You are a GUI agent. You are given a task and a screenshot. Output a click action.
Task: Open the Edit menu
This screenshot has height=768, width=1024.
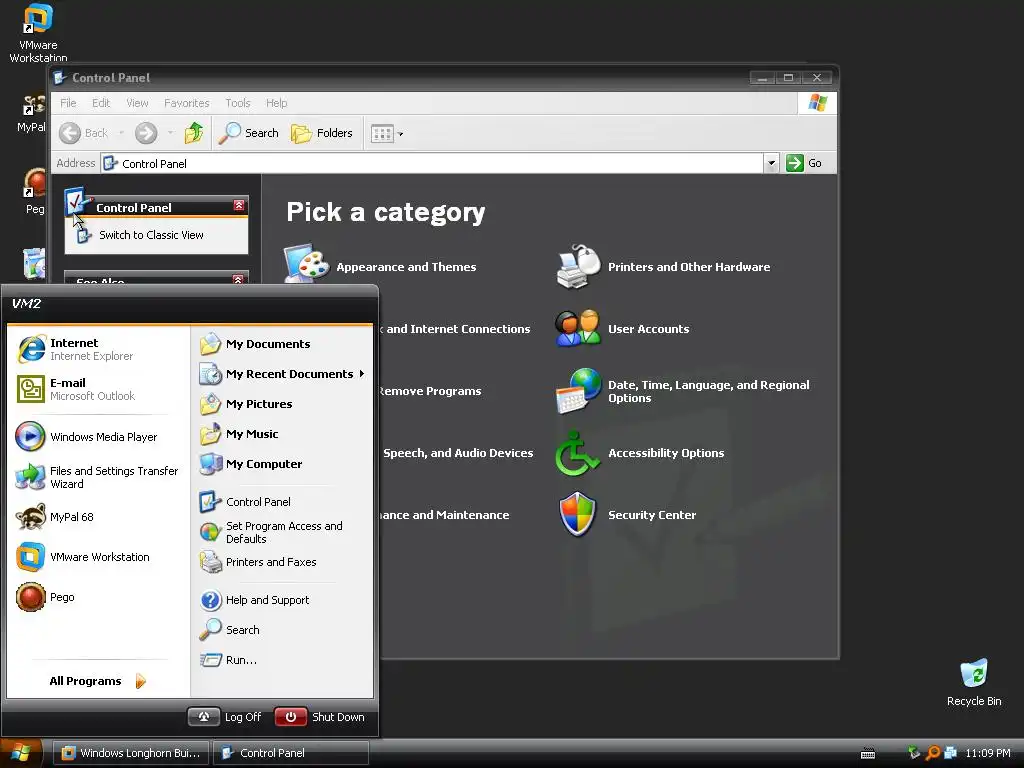(x=101, y=103)
